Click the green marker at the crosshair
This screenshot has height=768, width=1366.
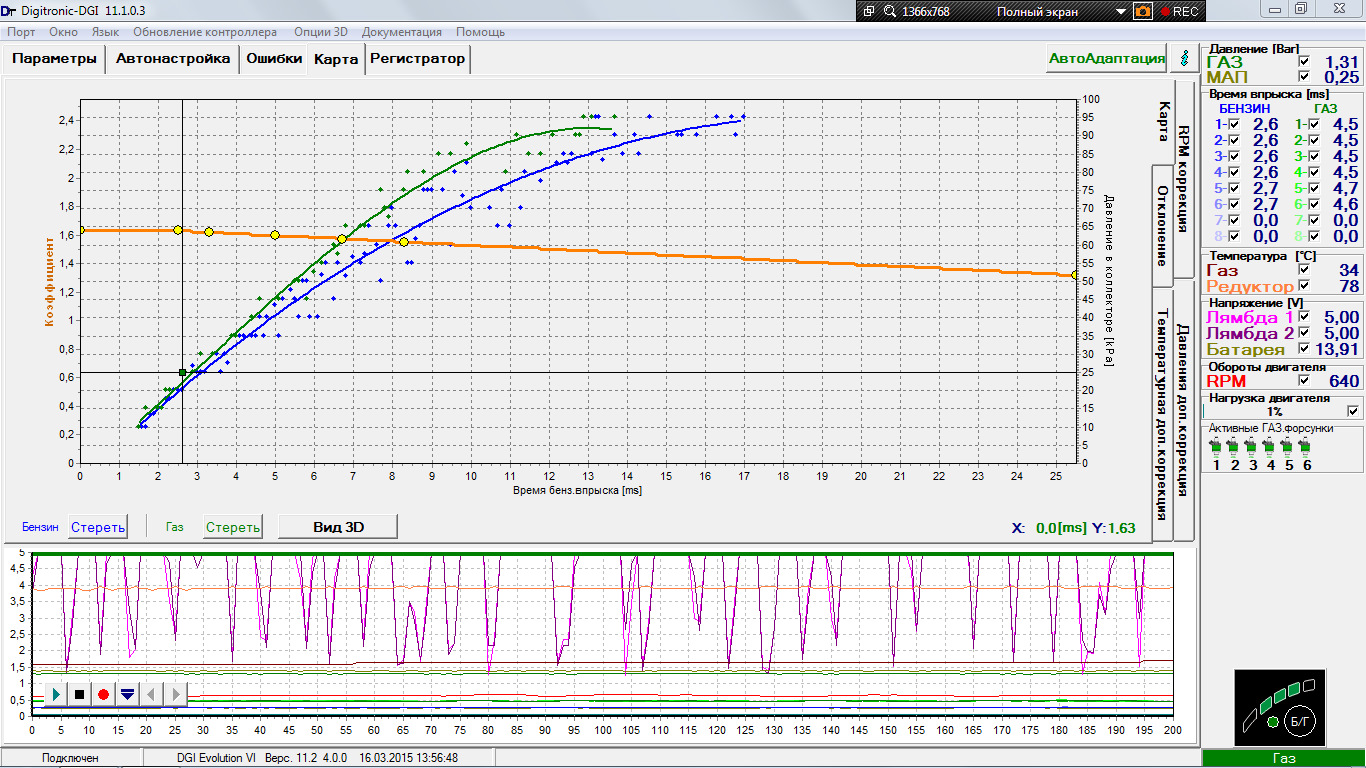182,372
